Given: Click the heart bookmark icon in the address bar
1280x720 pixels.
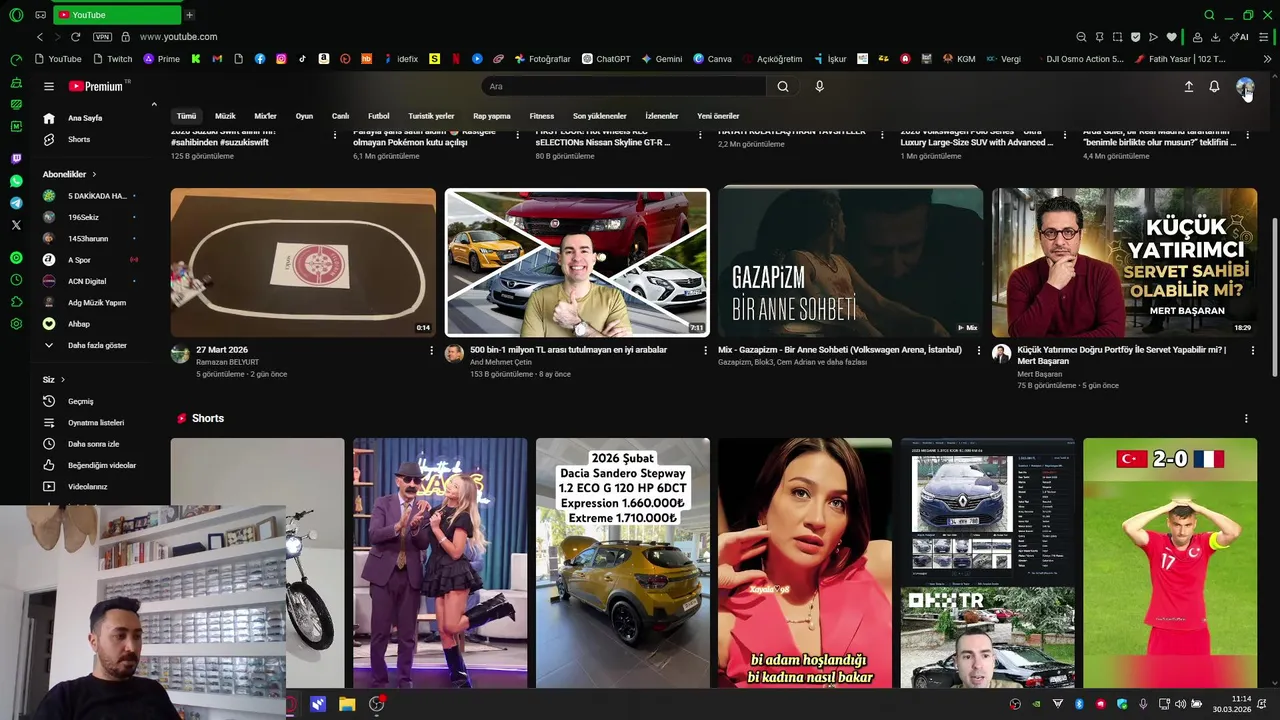Looking at the screenshot, I should [1171, 37].
